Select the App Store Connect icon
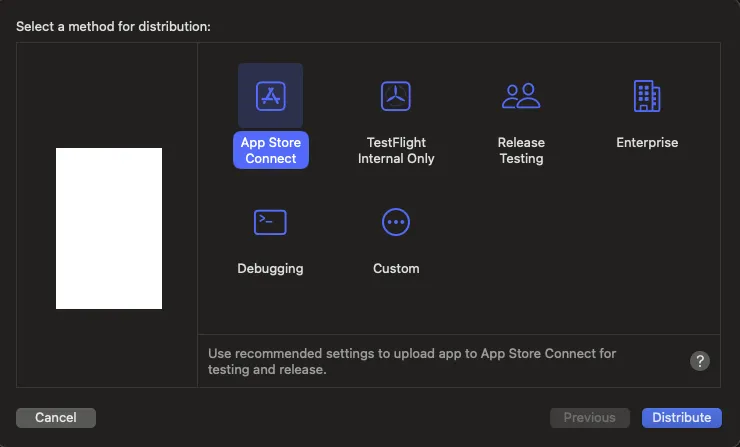 (270, 96)
